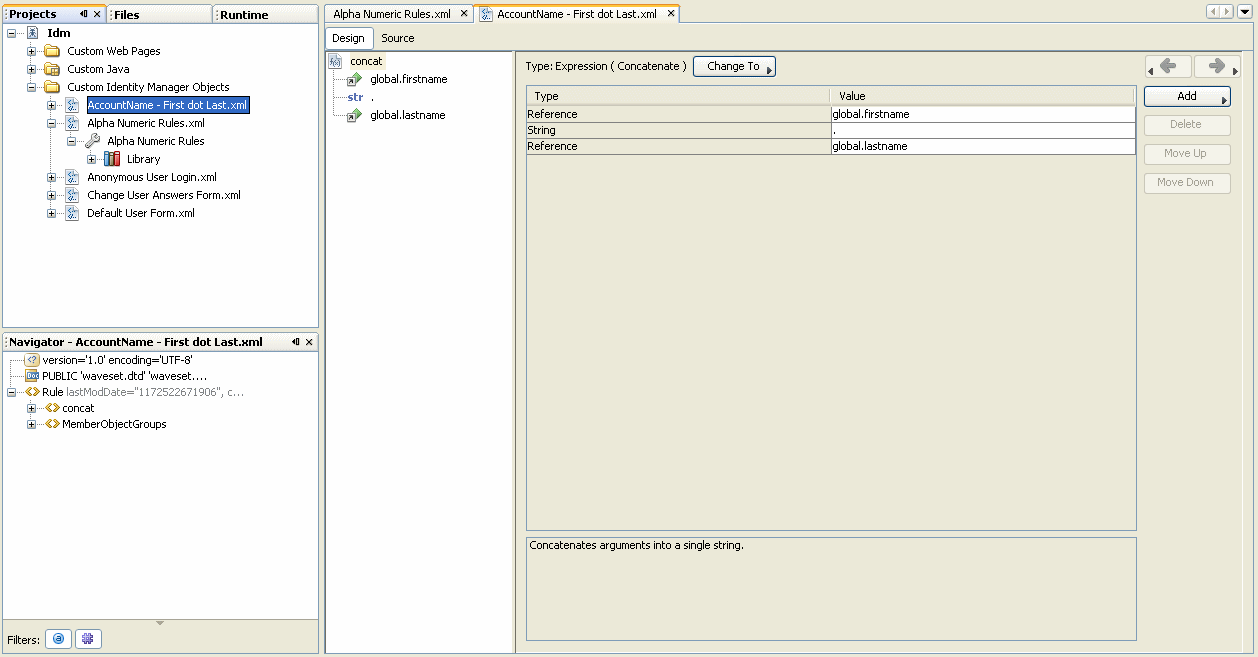This screenshot has width=1258, height=657.
Task: Click the wrench icon beside Alpha Numeric Rules
Action: pyautogui.click(x=92, y=141)
